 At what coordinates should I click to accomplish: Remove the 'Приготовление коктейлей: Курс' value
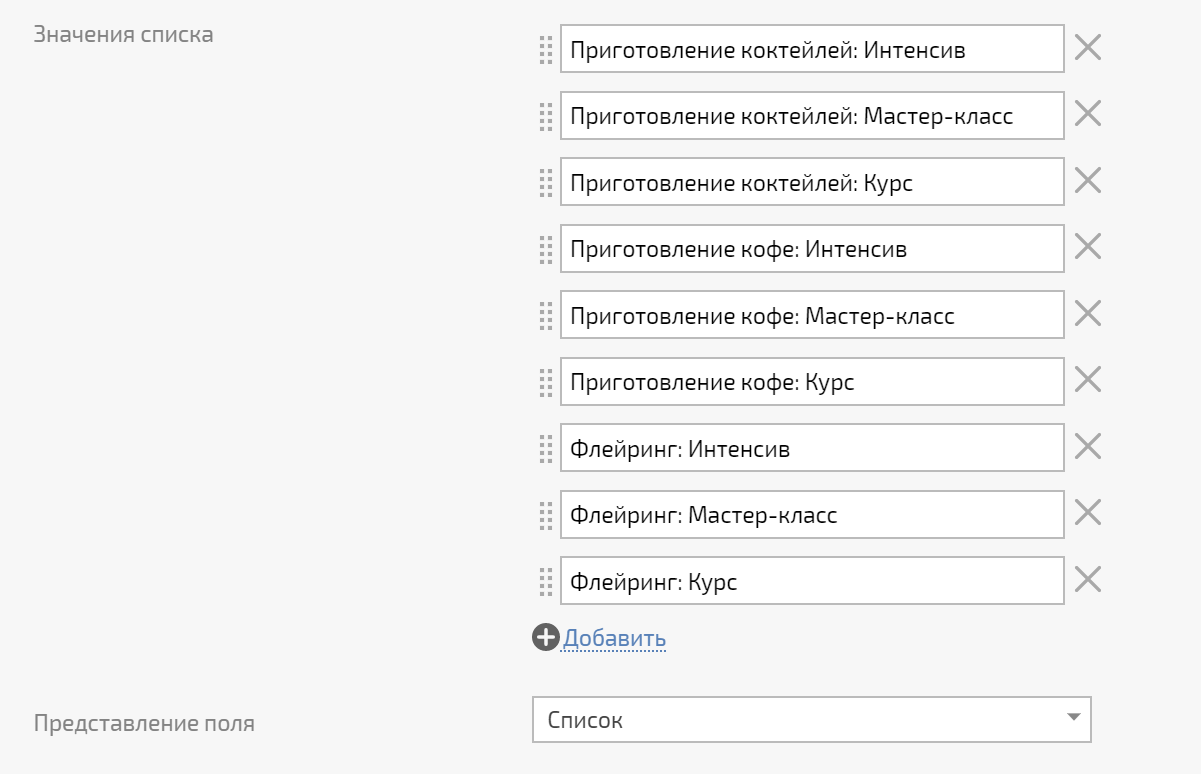[1087, 181]
